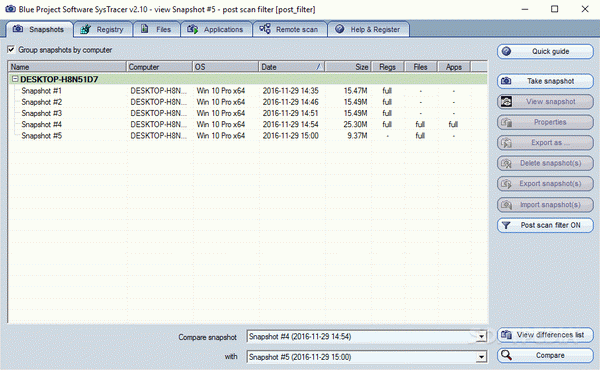Click the funnel icon on Post scan filter
Viewport: 600px width, 370px height.
pyautogui.click(x=506, y=225)
